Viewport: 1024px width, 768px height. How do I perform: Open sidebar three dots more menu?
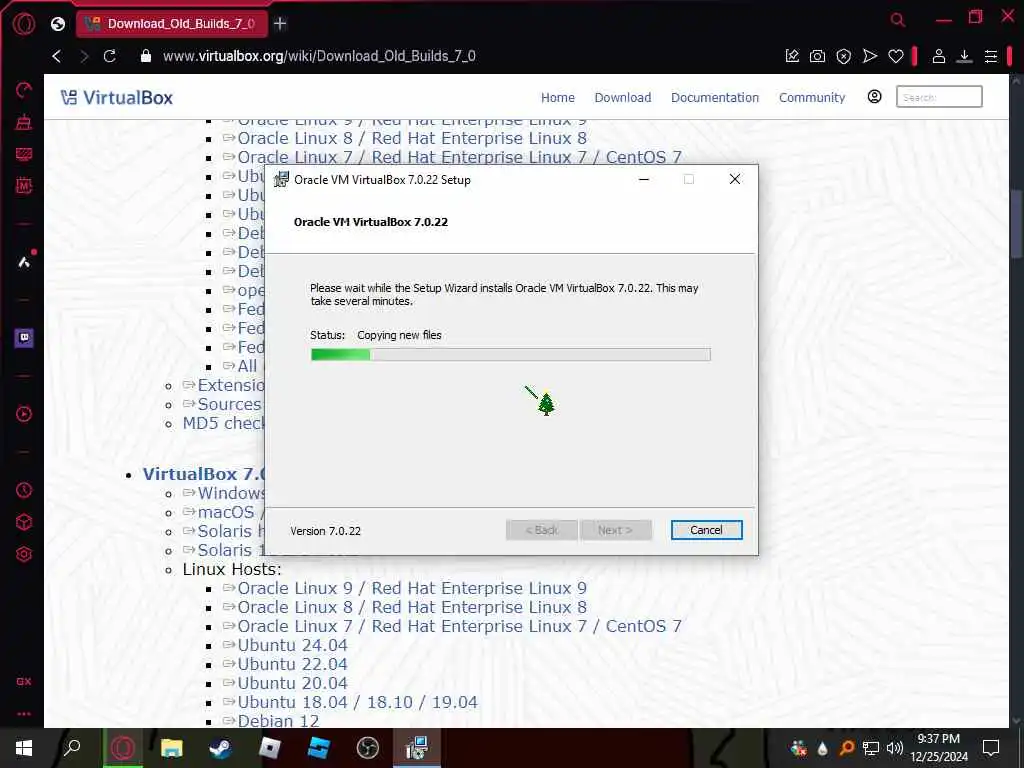tap(24, 714)
